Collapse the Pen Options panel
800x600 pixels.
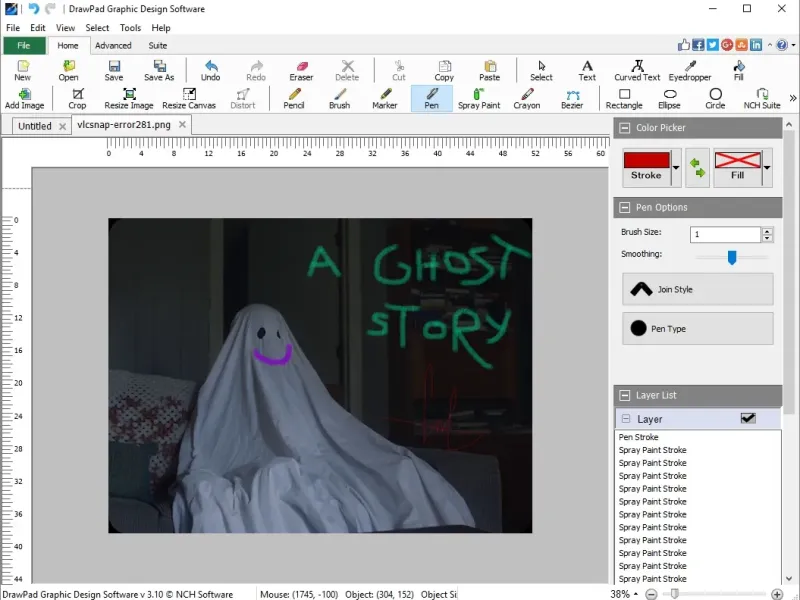624,207
